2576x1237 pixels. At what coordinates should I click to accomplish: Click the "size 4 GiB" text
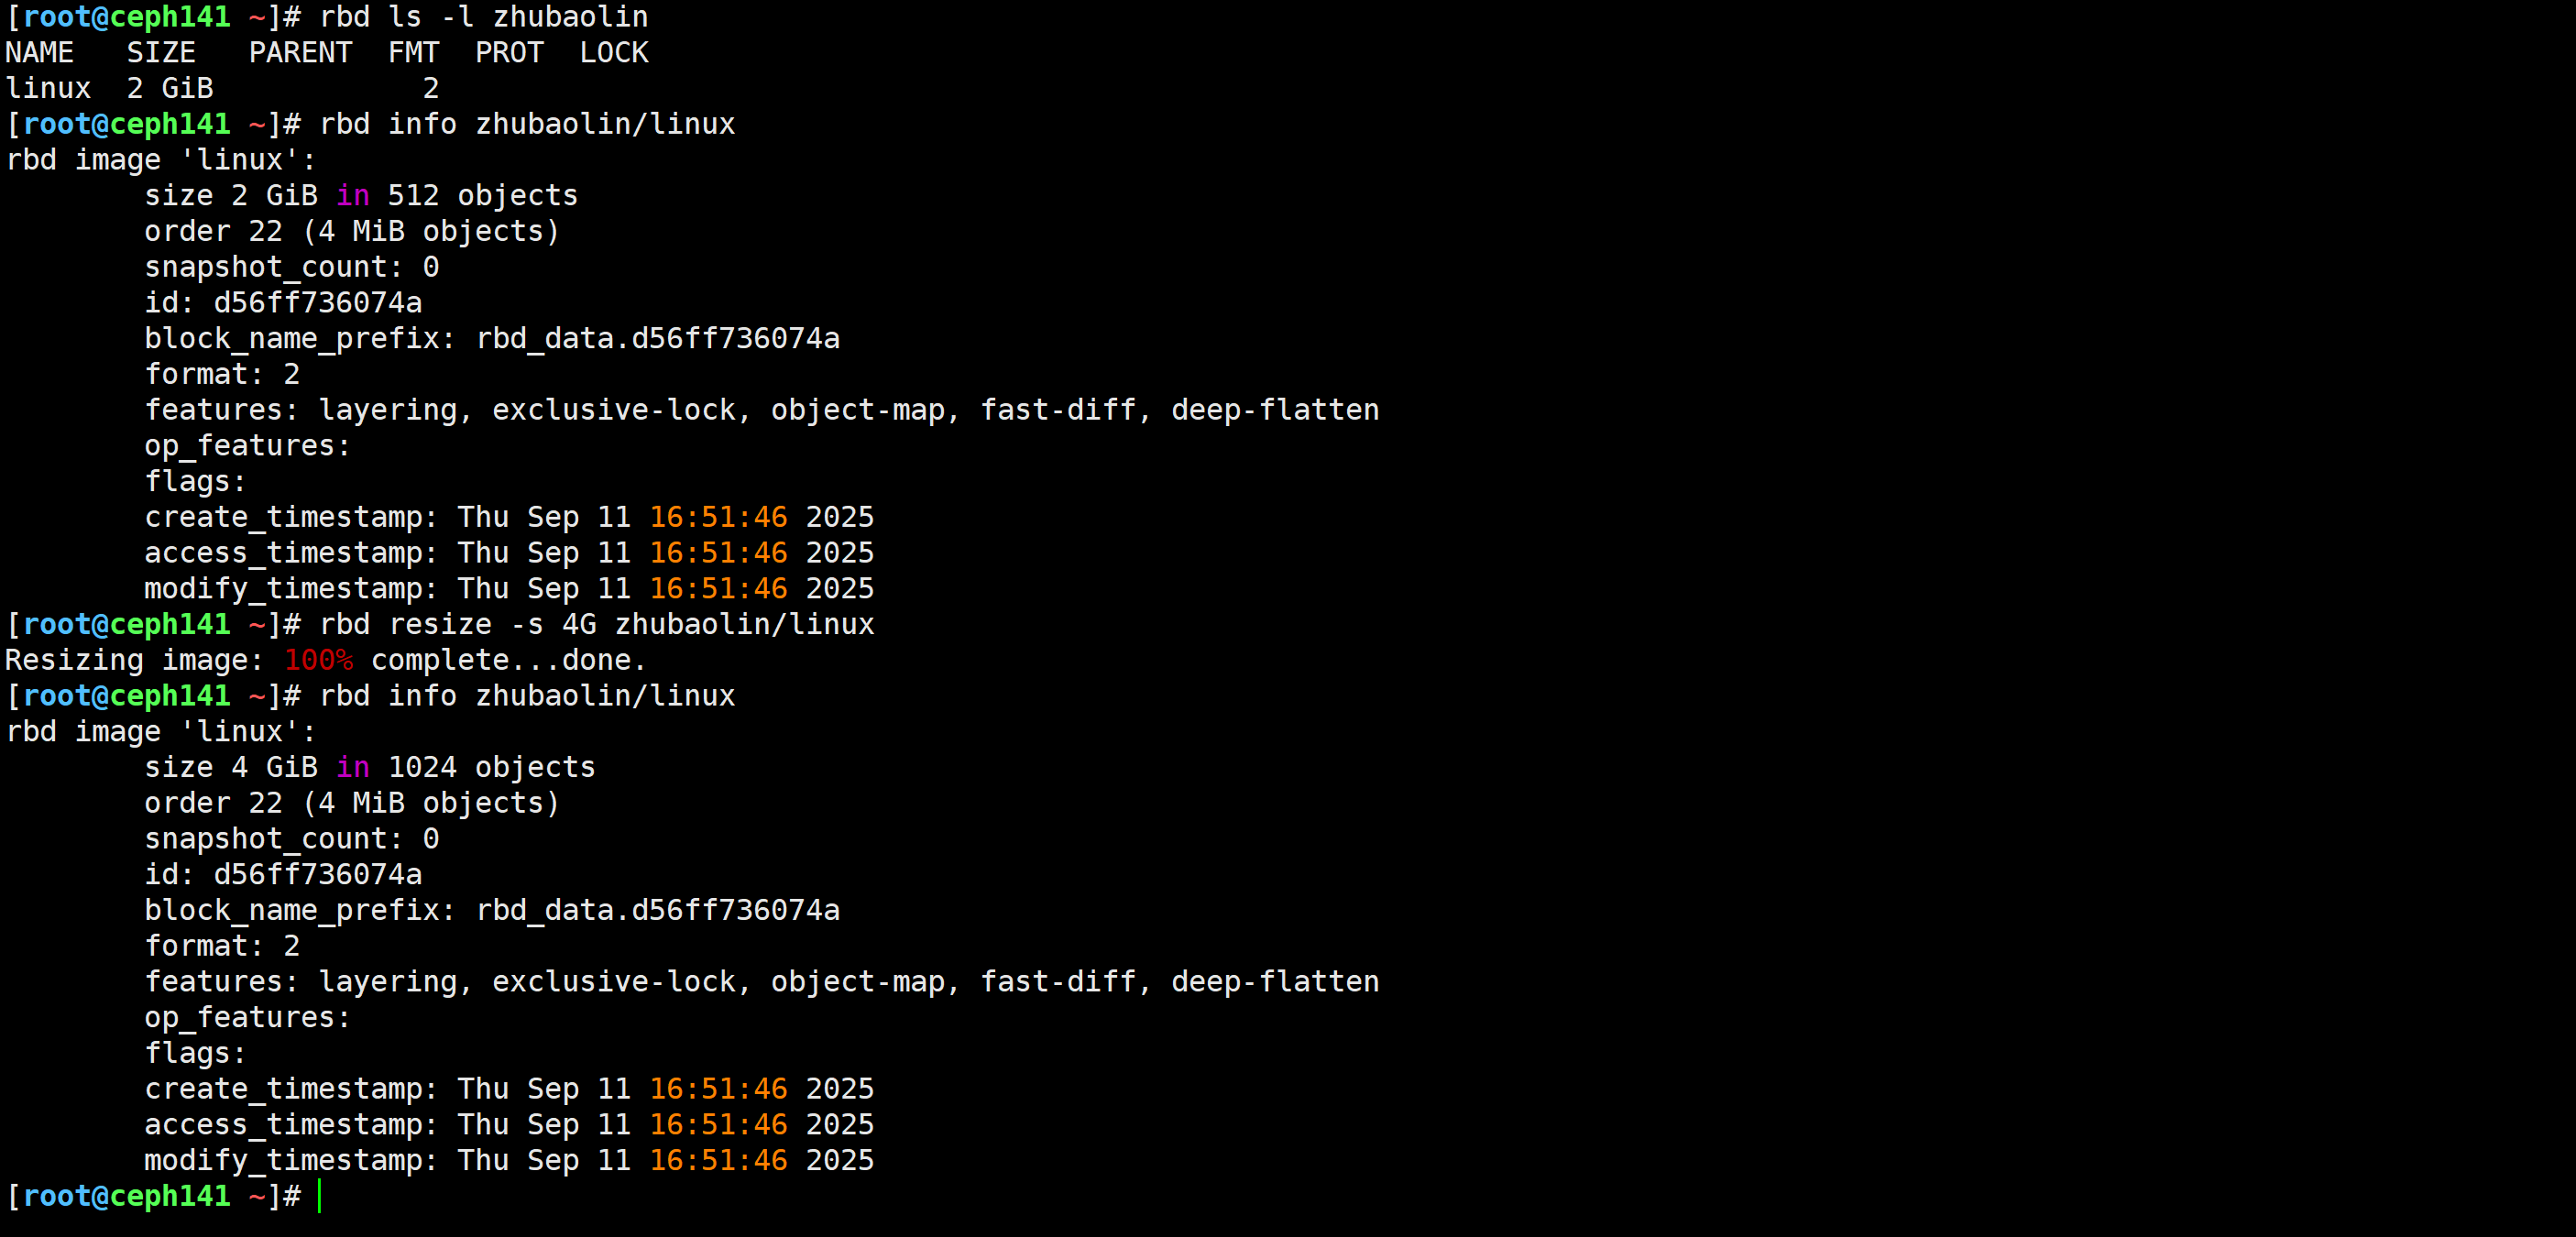click(x=231, y=768)
